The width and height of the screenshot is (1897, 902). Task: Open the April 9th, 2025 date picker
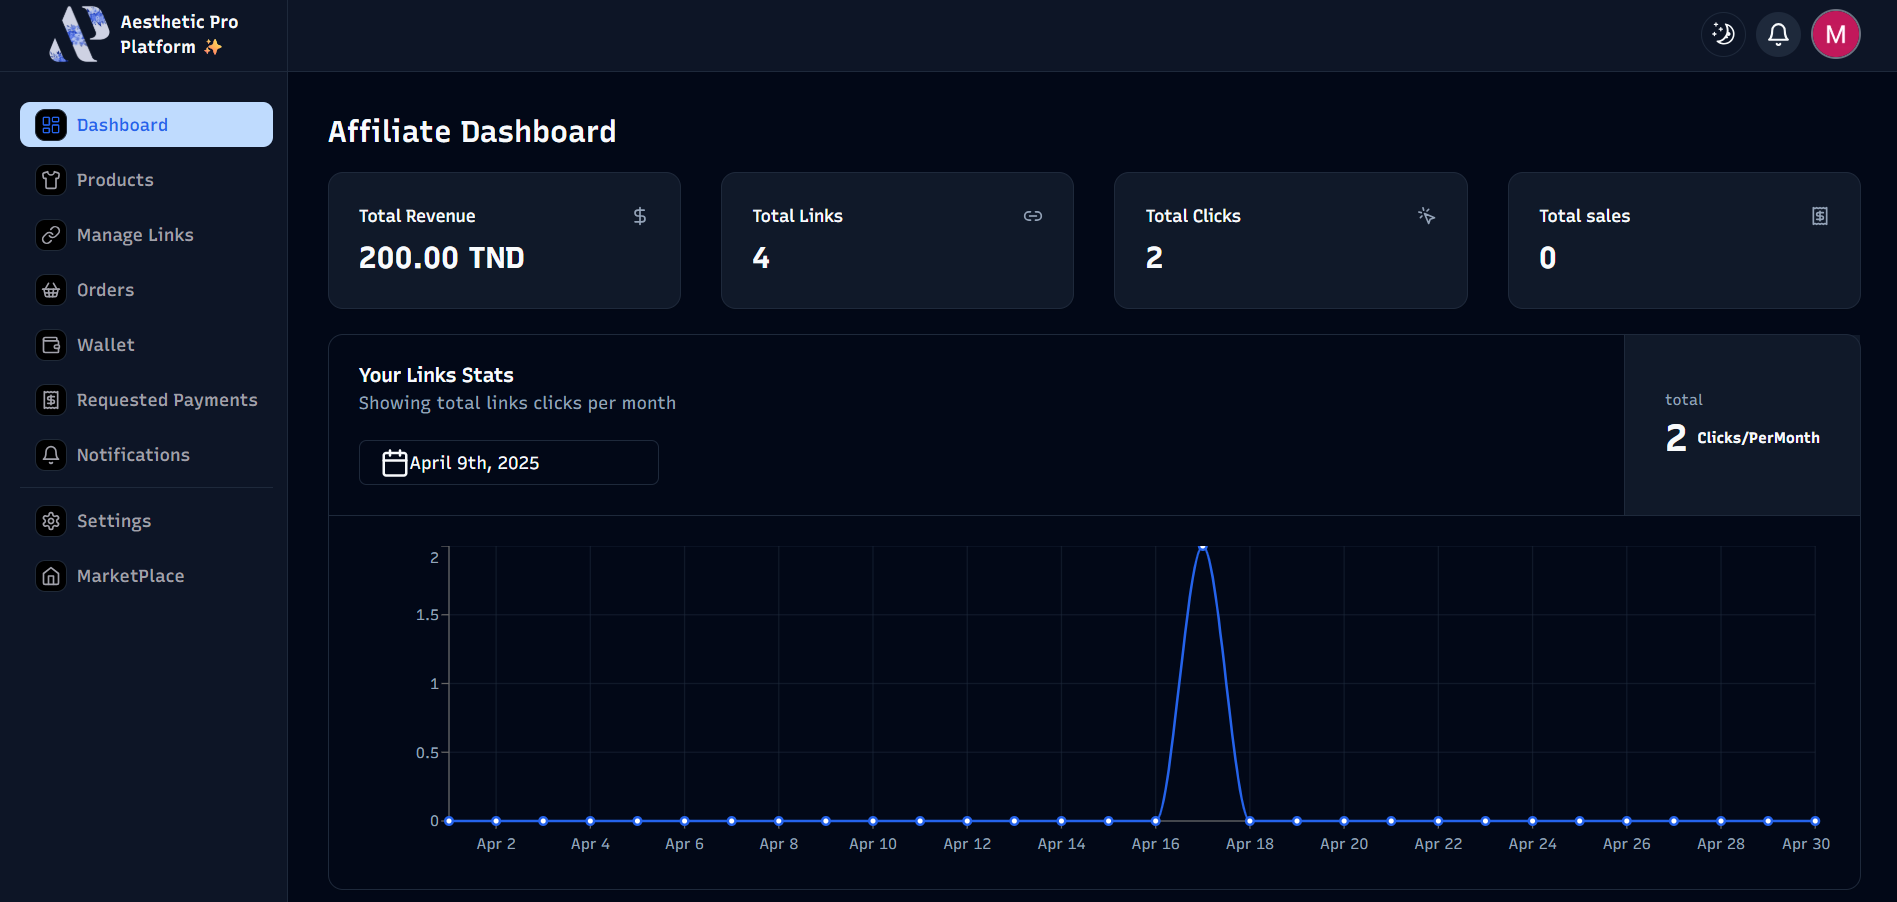(508, 463)
